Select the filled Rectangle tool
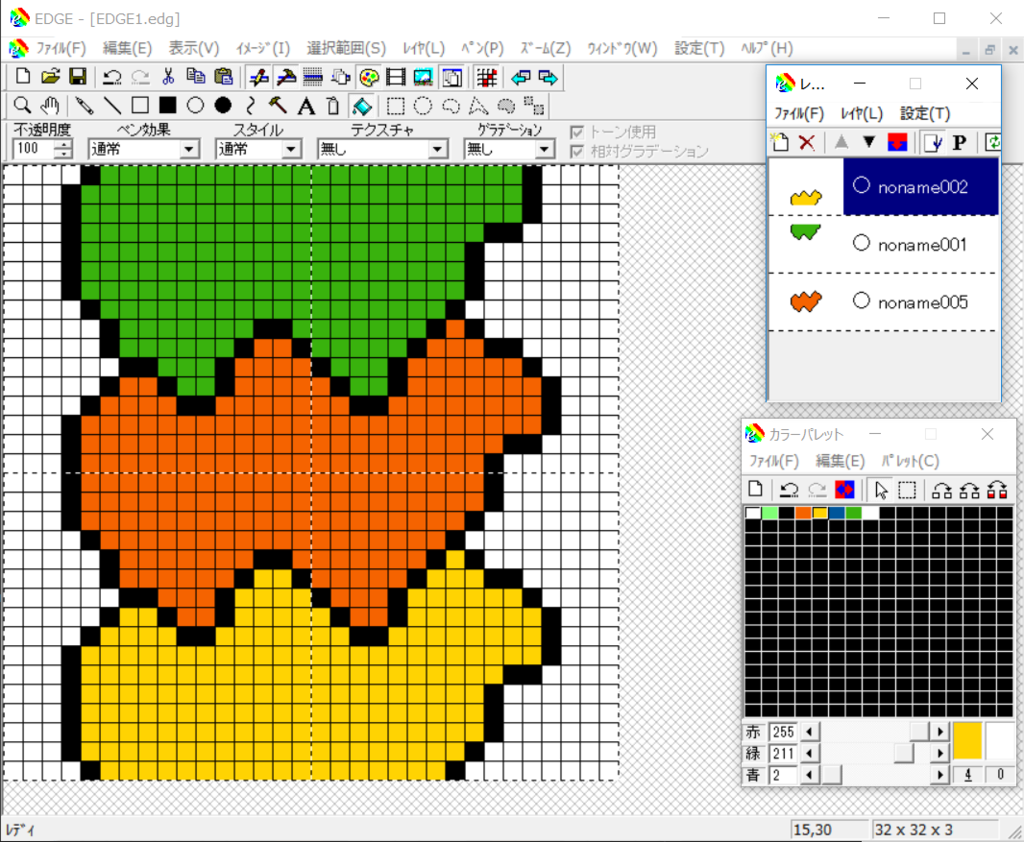Image resolution: width=1024 pixels, height=842 pixels. point(168,105)
